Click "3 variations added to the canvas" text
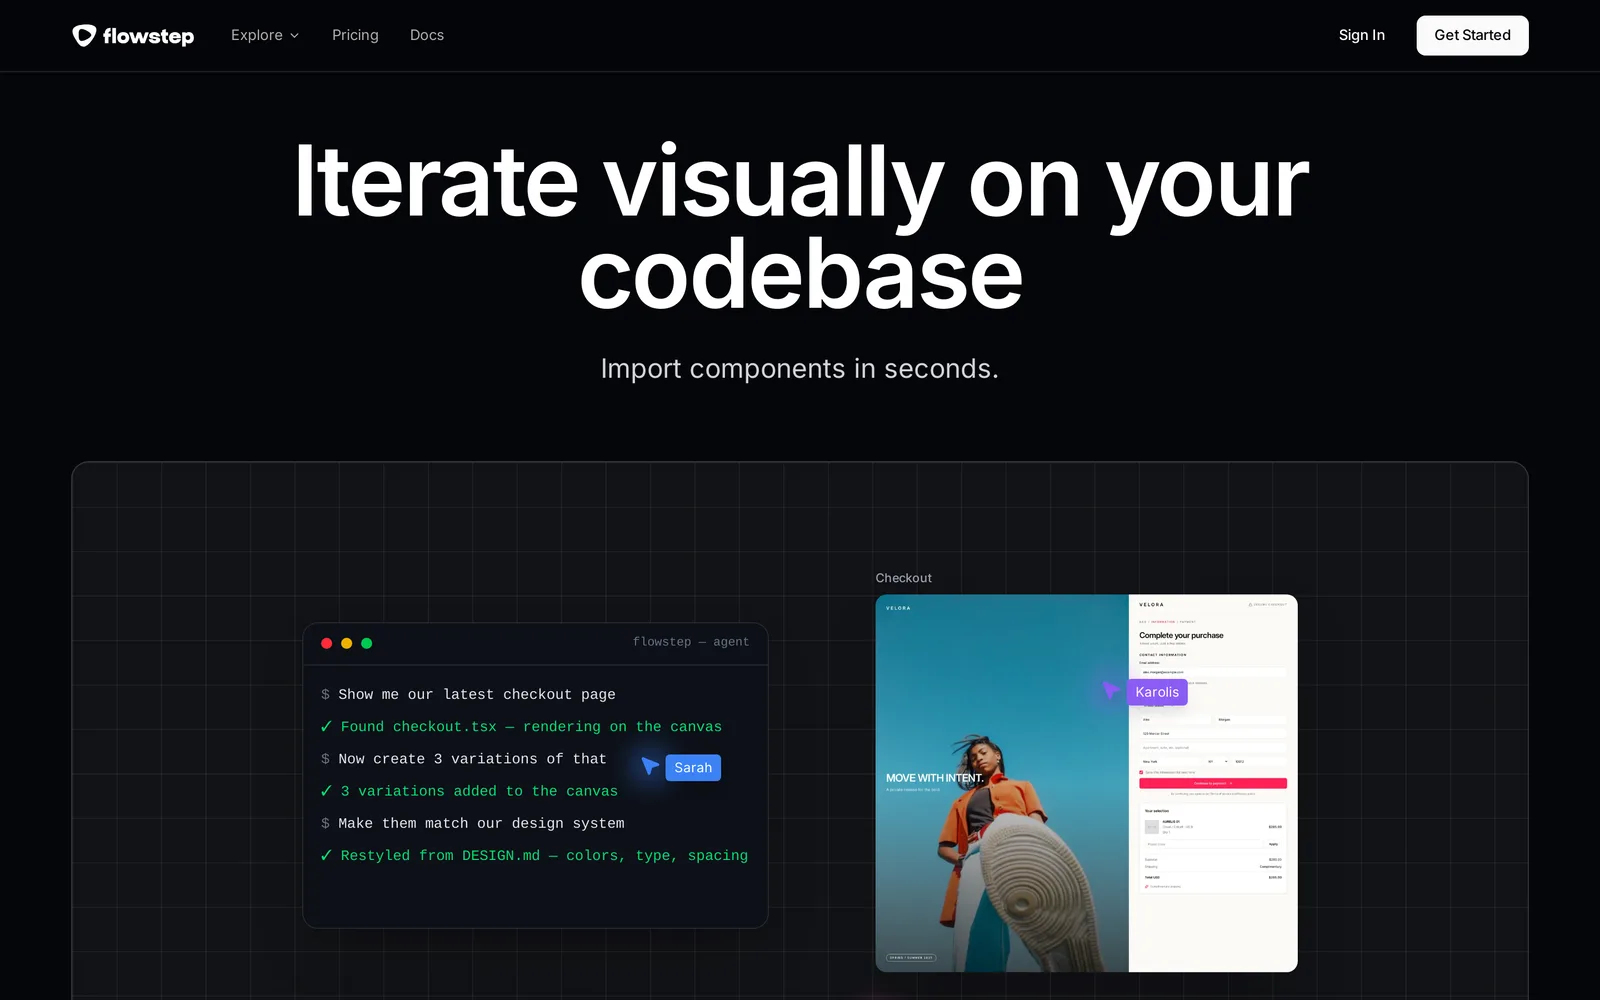The height and width of the screenshot is (1000, 1600). click(x=479, y=791)
